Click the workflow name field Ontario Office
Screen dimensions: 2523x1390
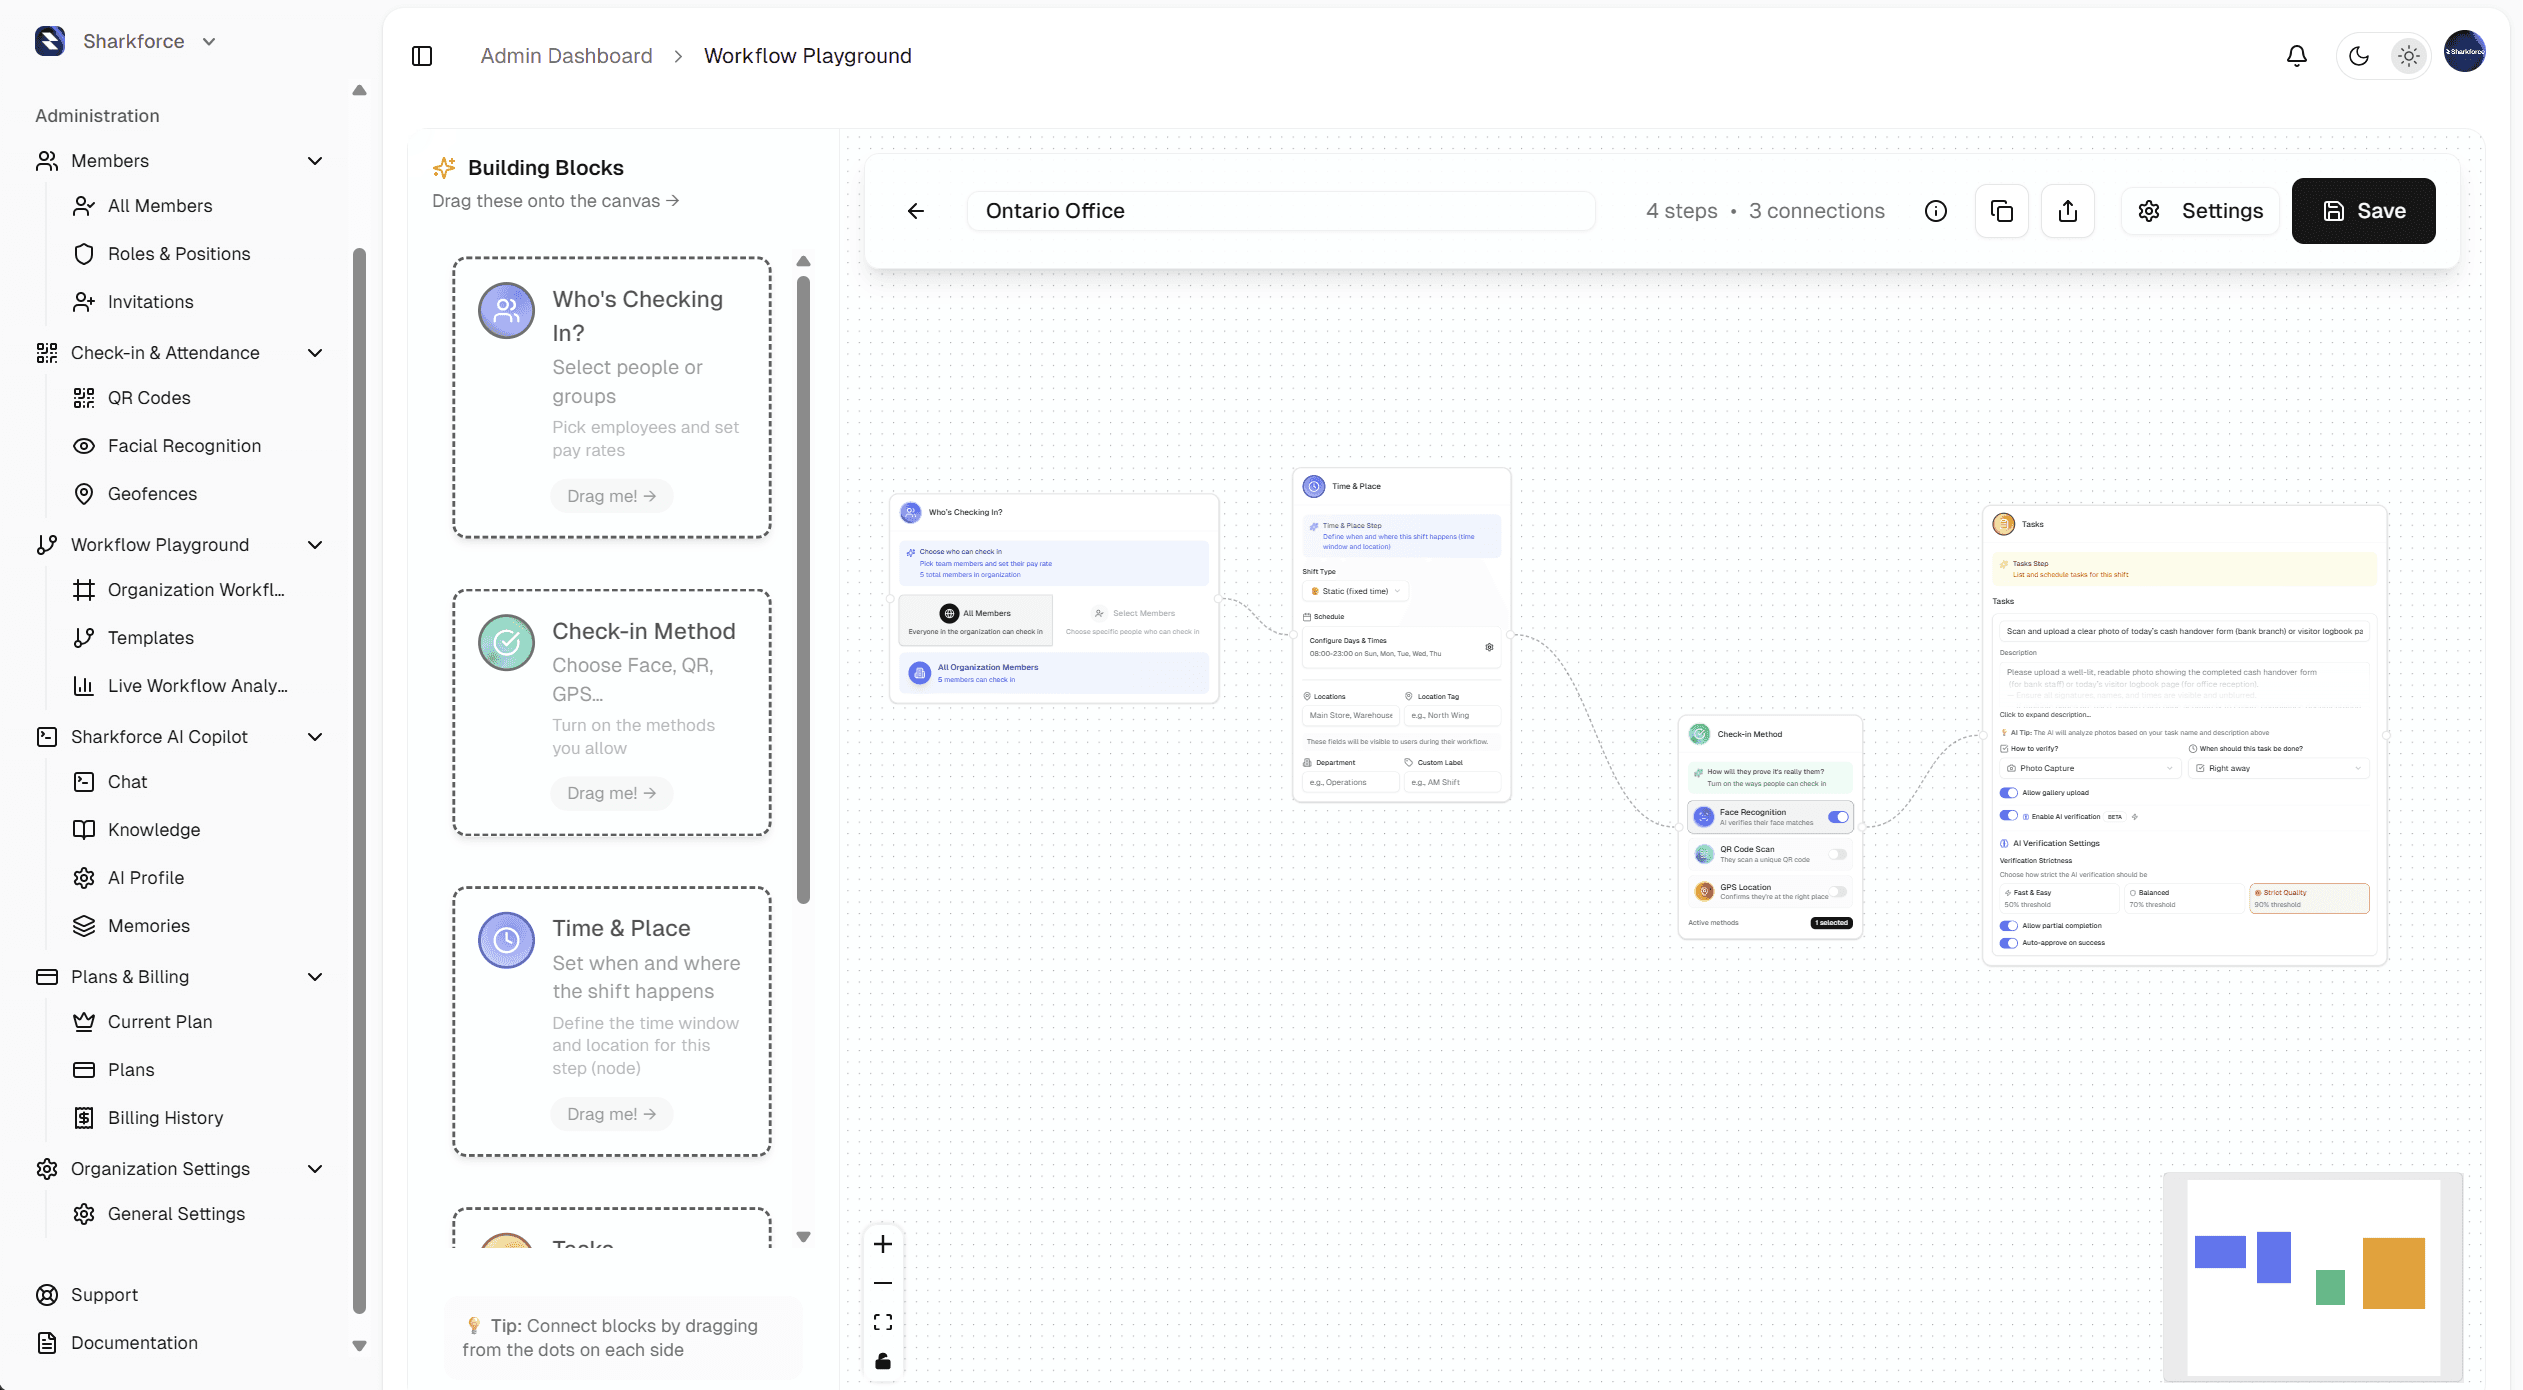point(1280,211)
